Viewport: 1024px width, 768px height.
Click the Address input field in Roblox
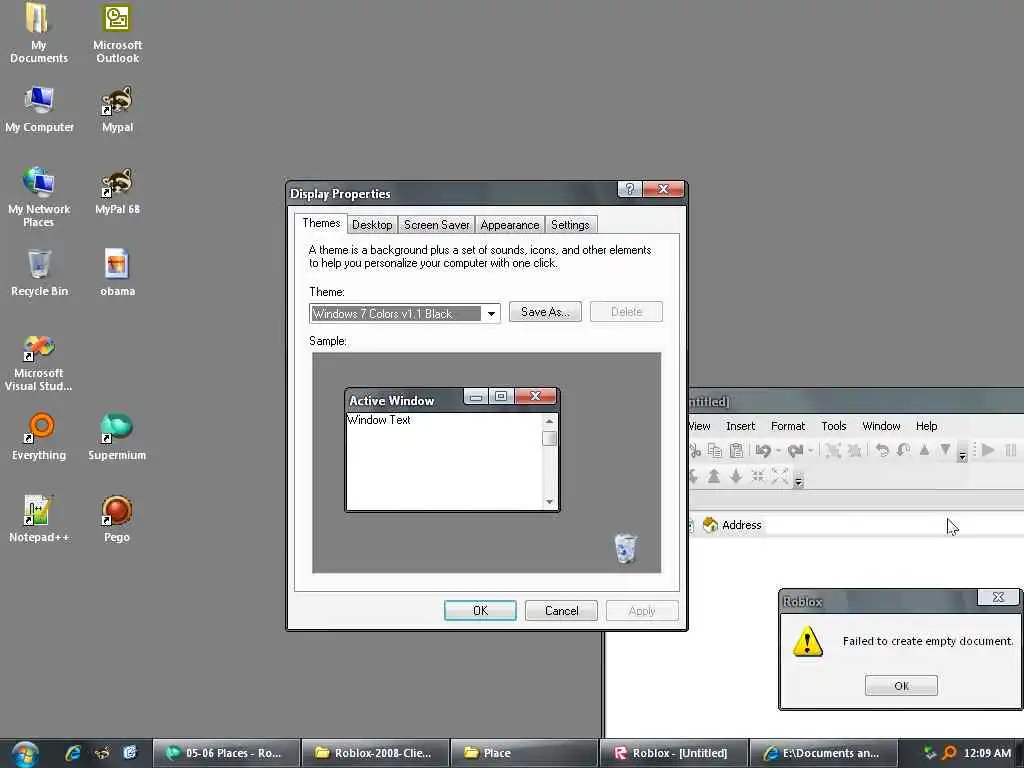(895, 525)
